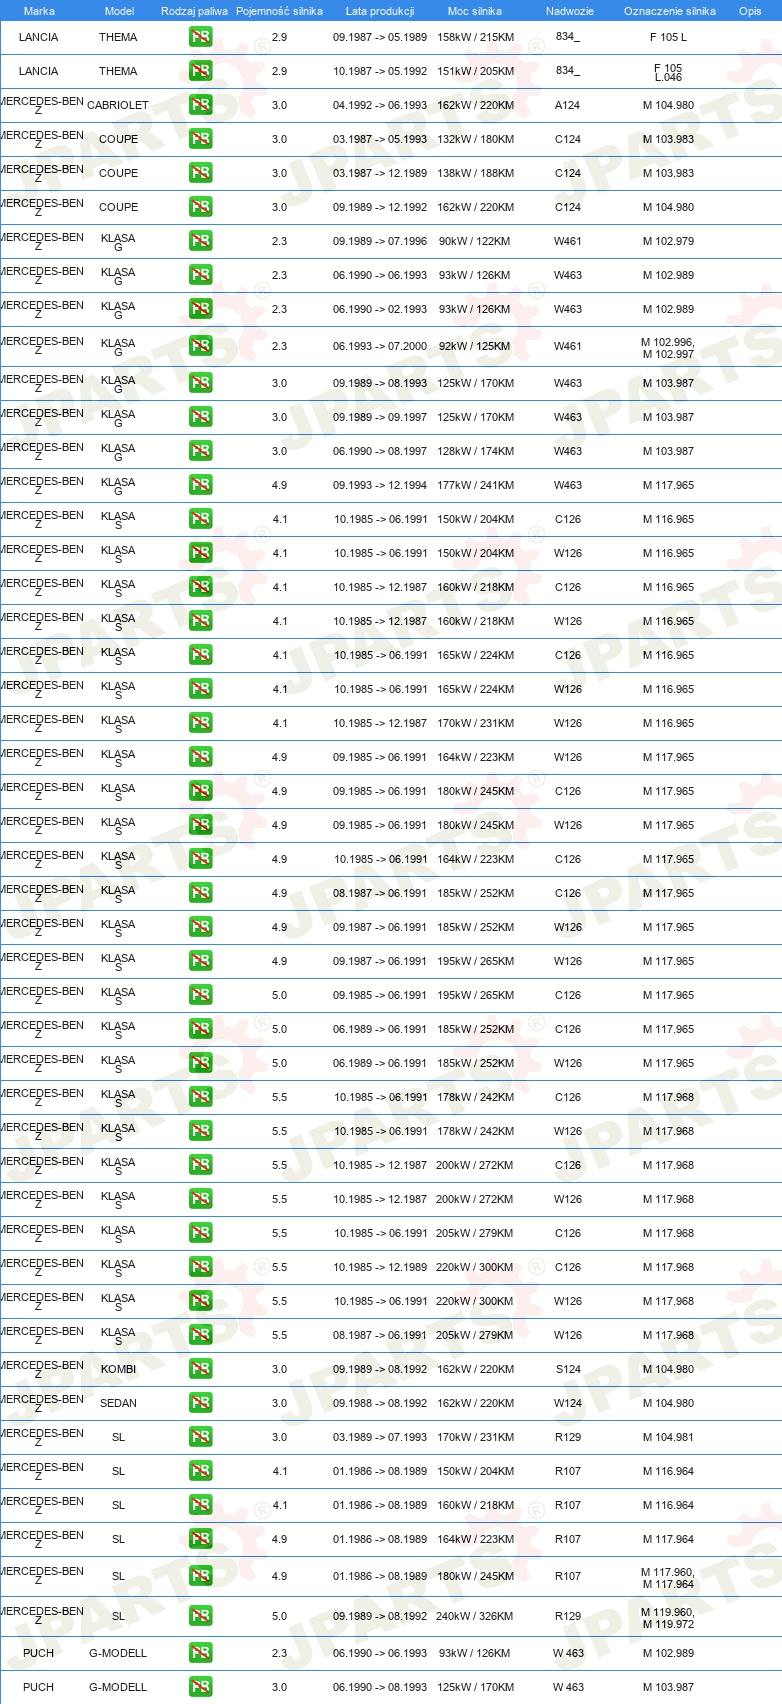Click fuel icon in Klasa S C126 200kW / 272KM row

pos(200,1165)
